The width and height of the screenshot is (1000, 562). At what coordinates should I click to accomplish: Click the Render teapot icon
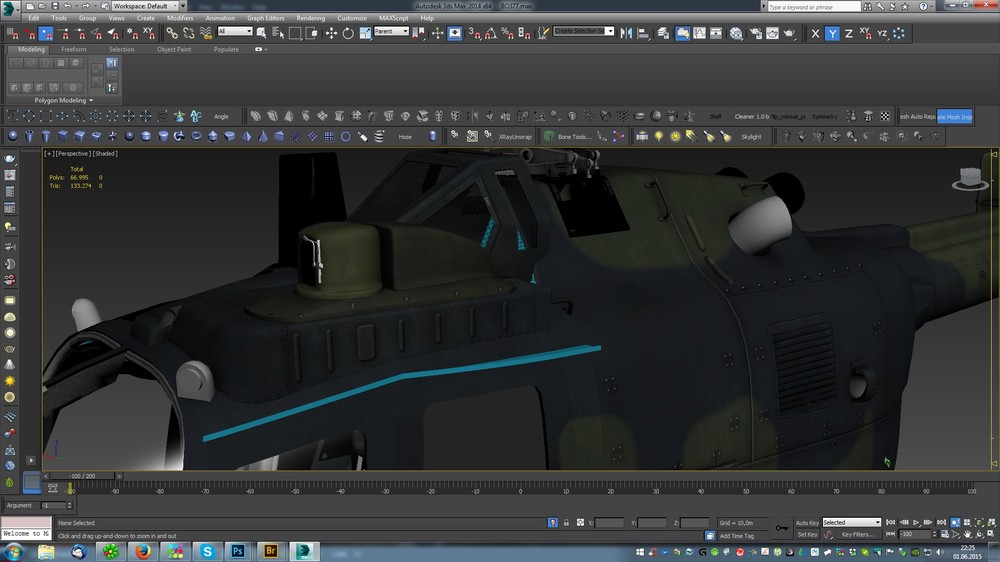(x=789, y=33)
